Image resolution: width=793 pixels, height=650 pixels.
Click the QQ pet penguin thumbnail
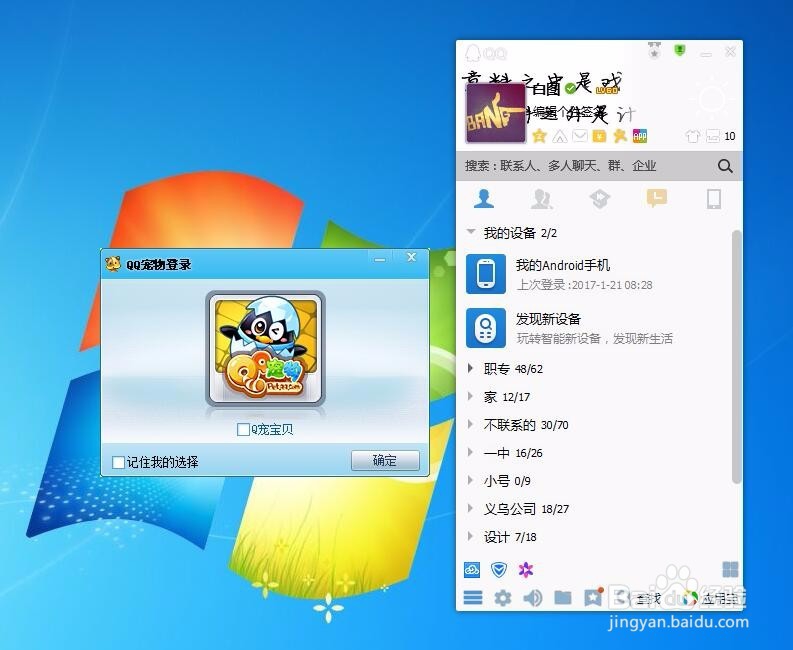[x=265, y=349]
